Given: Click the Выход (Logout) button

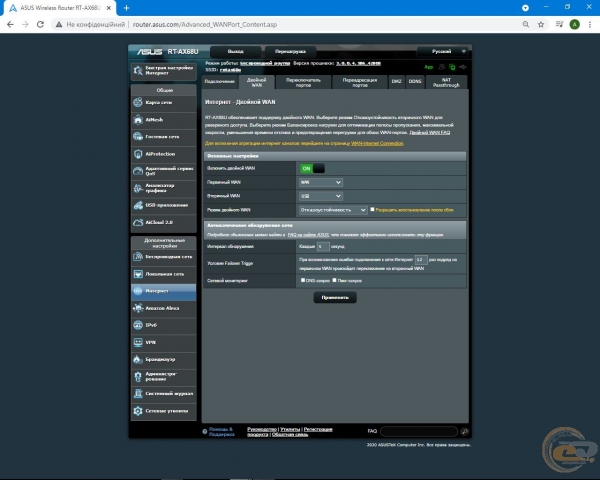Looking at the screenshot, I should [236, 51].
